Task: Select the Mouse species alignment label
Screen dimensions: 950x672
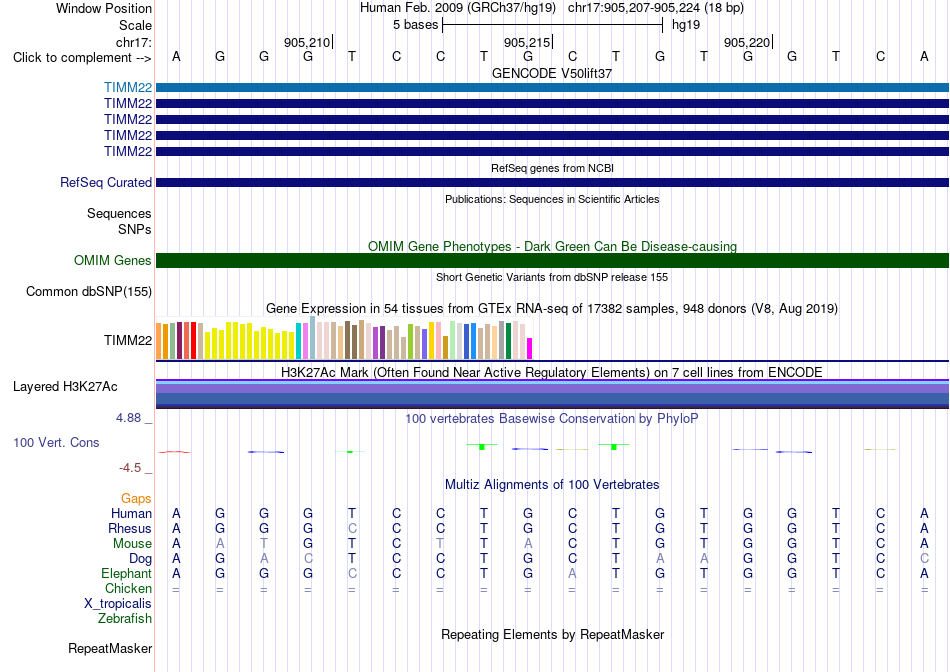Action: [x=132, y=544]
